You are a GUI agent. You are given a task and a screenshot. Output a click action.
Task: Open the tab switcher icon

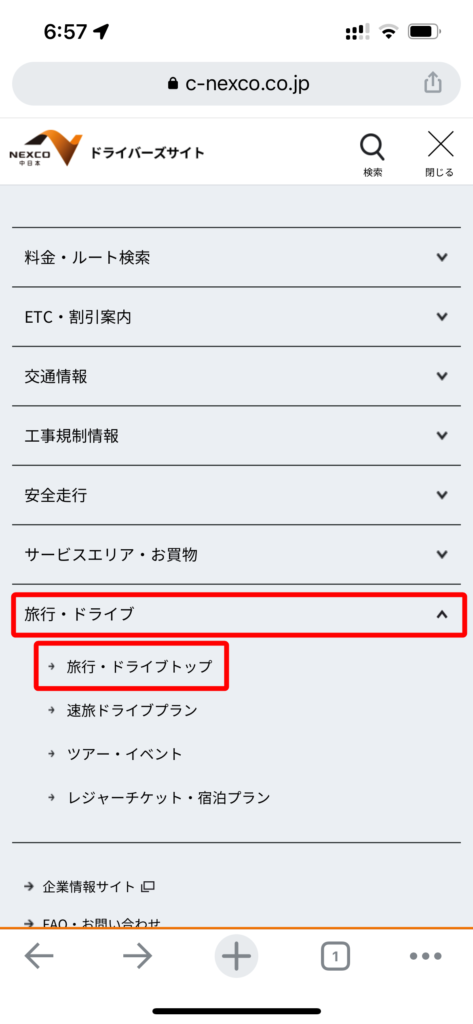point(335,957)
